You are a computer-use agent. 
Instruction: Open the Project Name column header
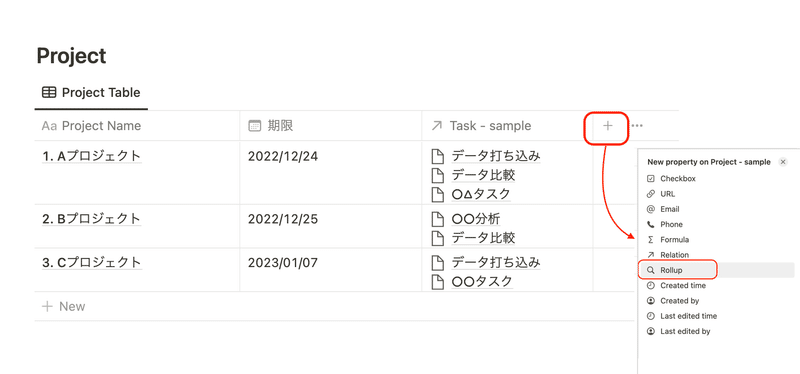[137, 126]
